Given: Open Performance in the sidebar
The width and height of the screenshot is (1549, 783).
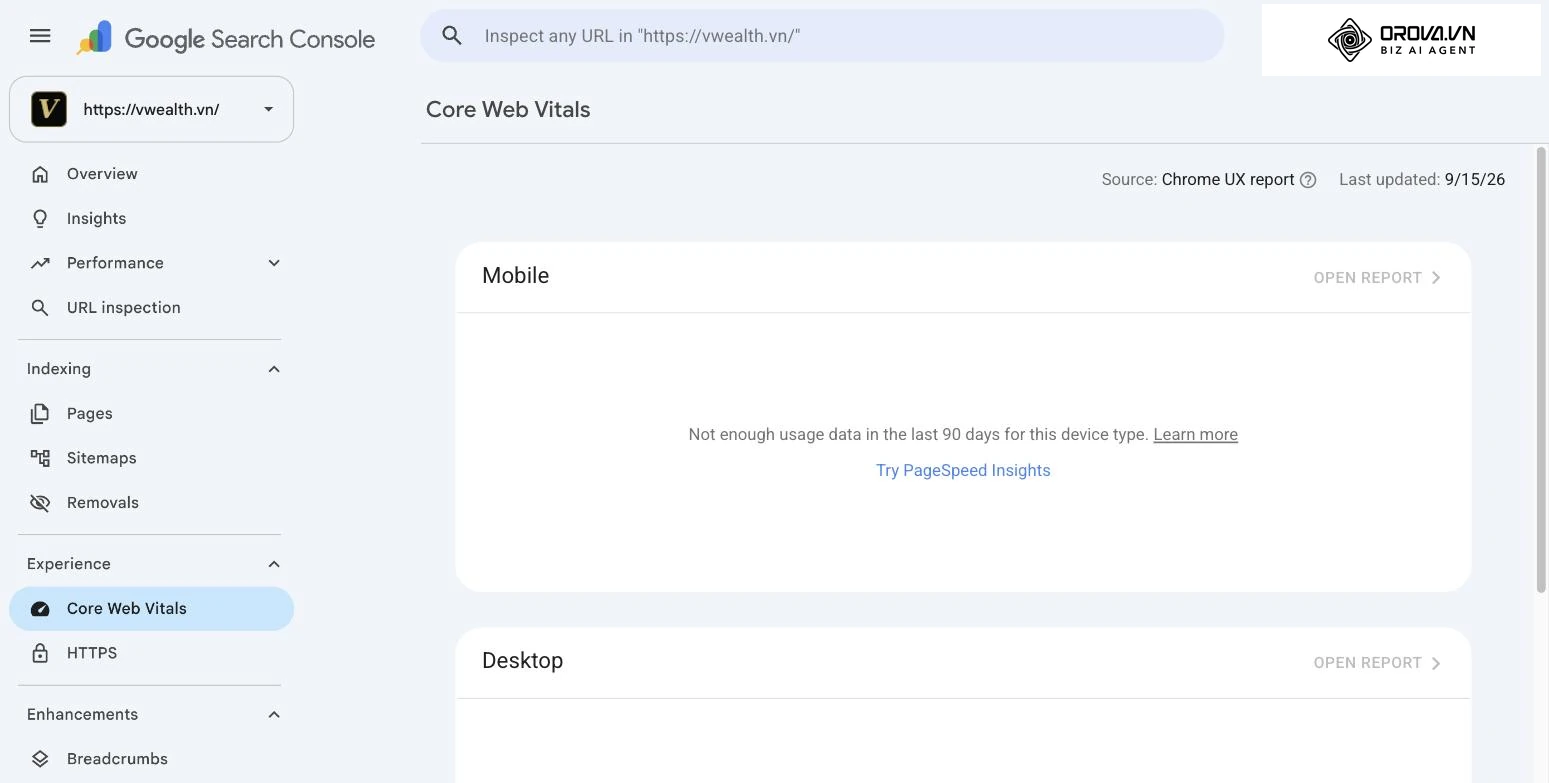Looking at the screenshot, I should click(152, 263).
